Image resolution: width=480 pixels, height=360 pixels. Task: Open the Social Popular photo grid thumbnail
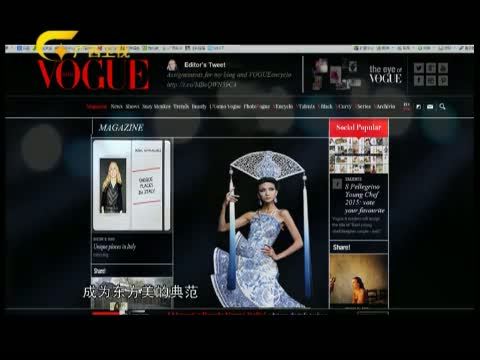tap(359, 155)
